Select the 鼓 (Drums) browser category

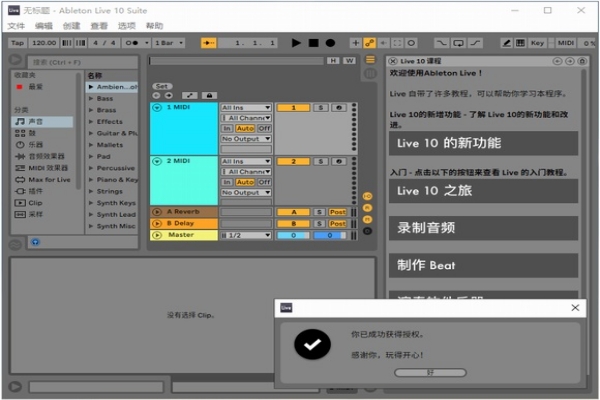[x=42, y=133]
